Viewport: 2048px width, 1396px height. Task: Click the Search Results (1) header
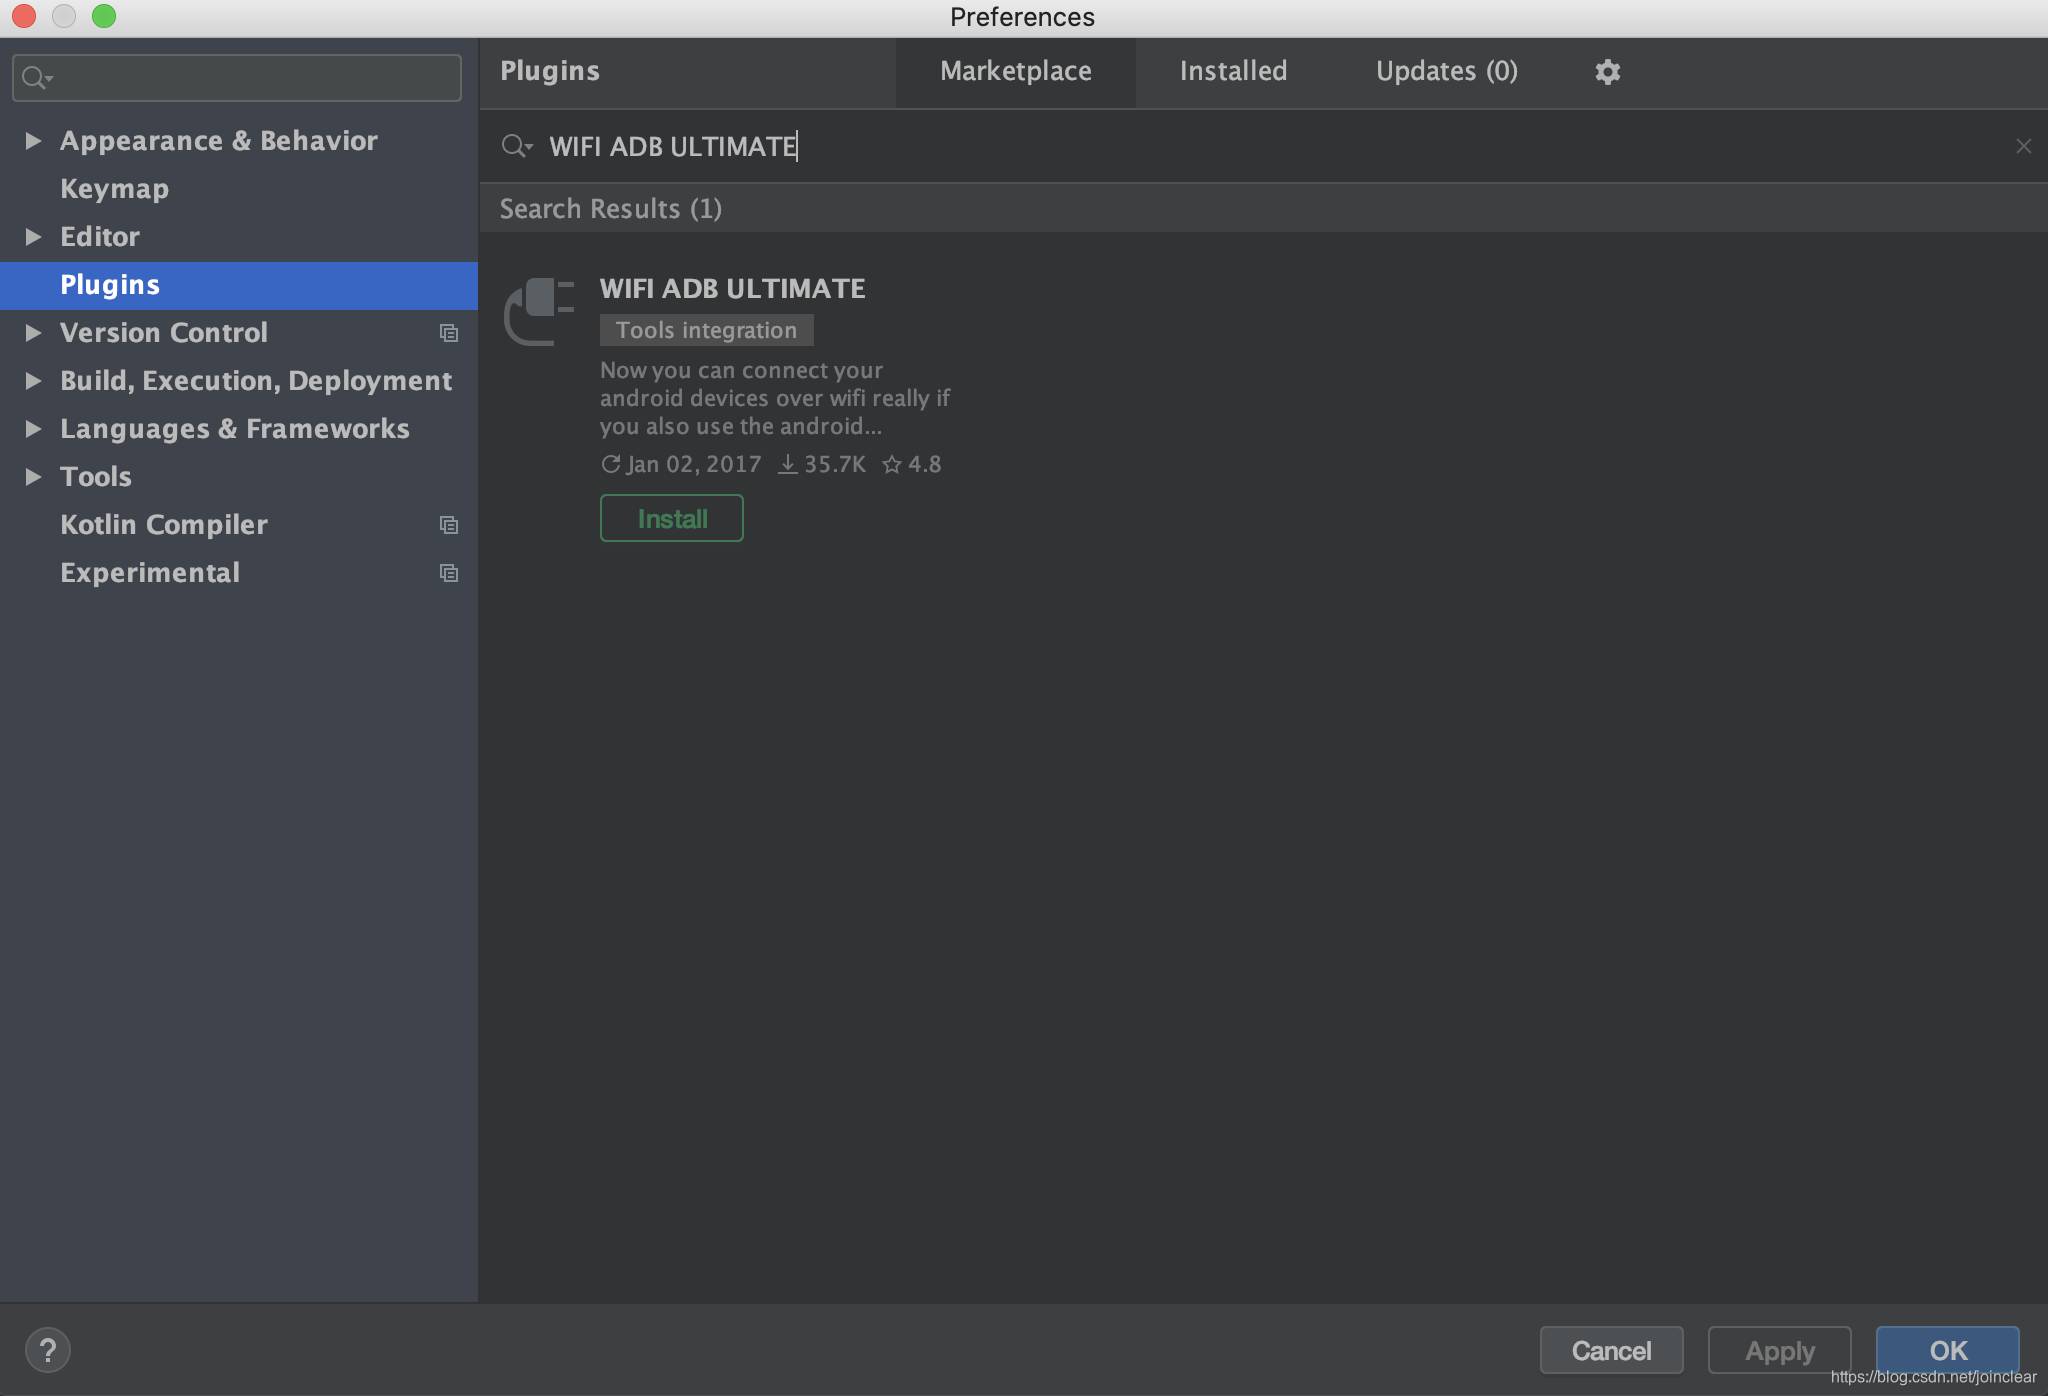[x=611, y=209]
